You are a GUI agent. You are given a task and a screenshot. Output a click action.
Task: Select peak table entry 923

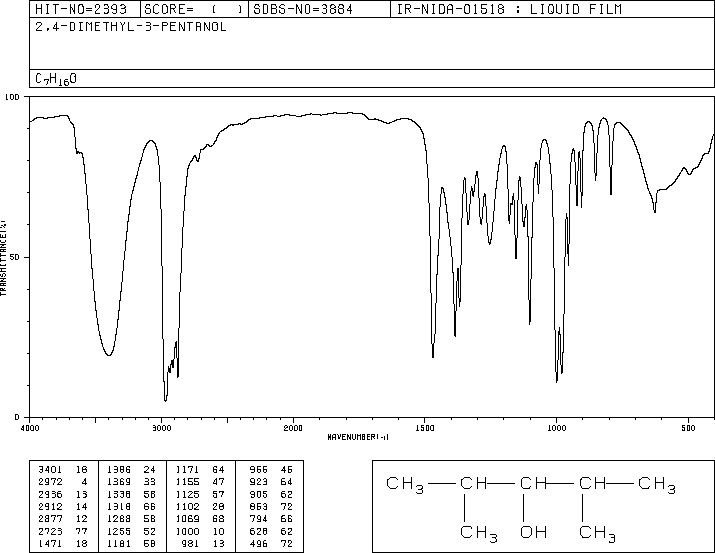(x=259, y=482)
